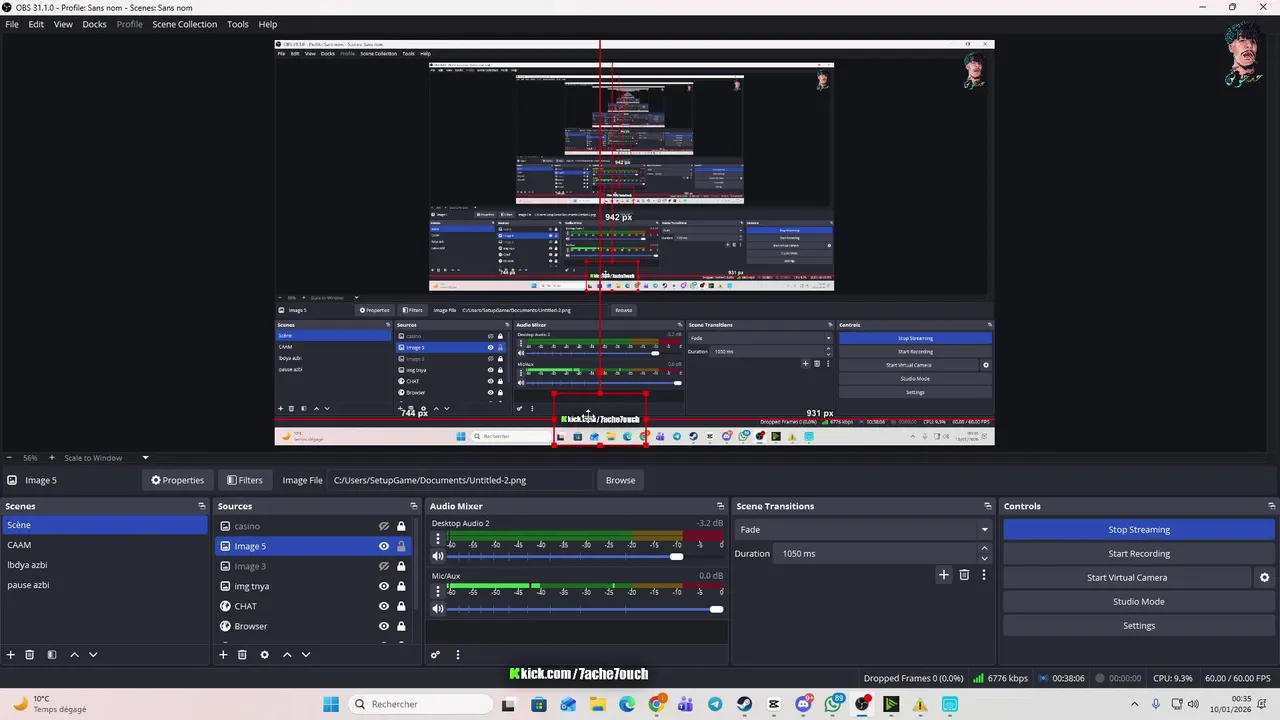Open the Edit menu

[x=36, y=24]
